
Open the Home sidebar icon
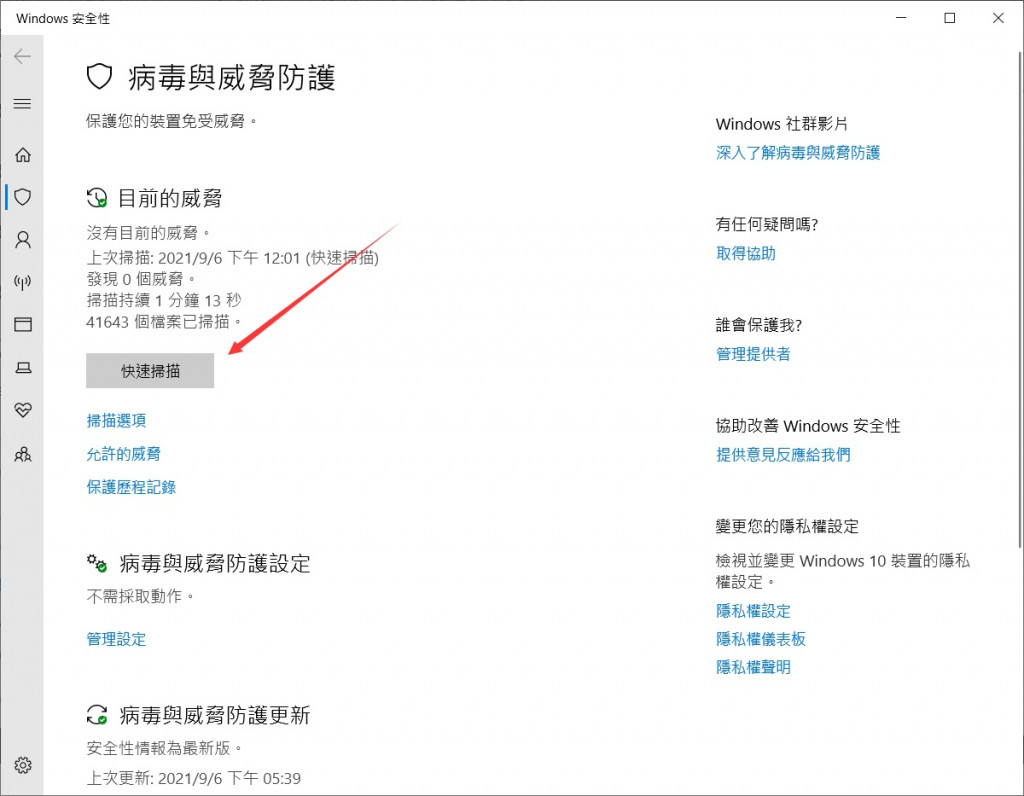point(23,155)
